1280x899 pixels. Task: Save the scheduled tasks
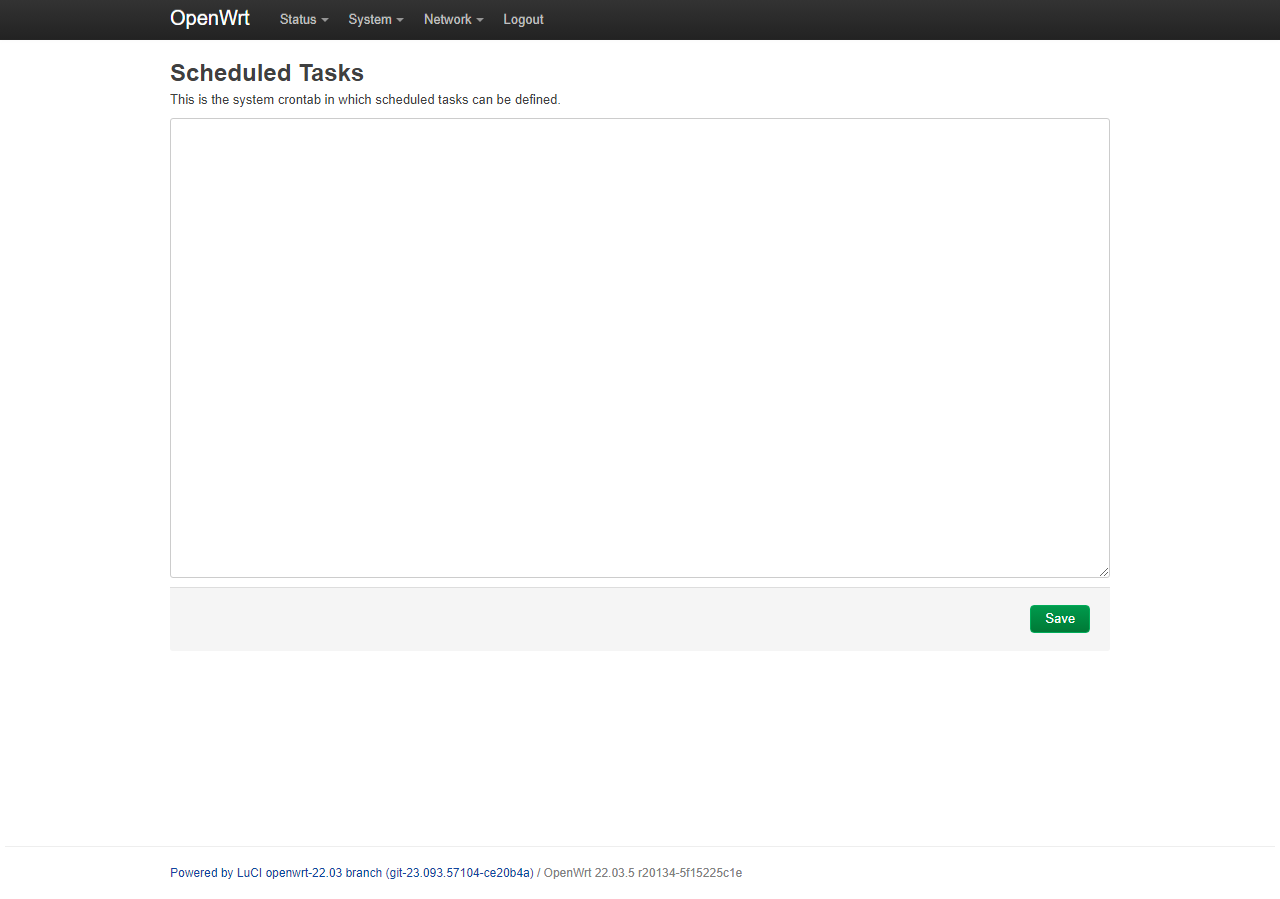point(1060,619)
